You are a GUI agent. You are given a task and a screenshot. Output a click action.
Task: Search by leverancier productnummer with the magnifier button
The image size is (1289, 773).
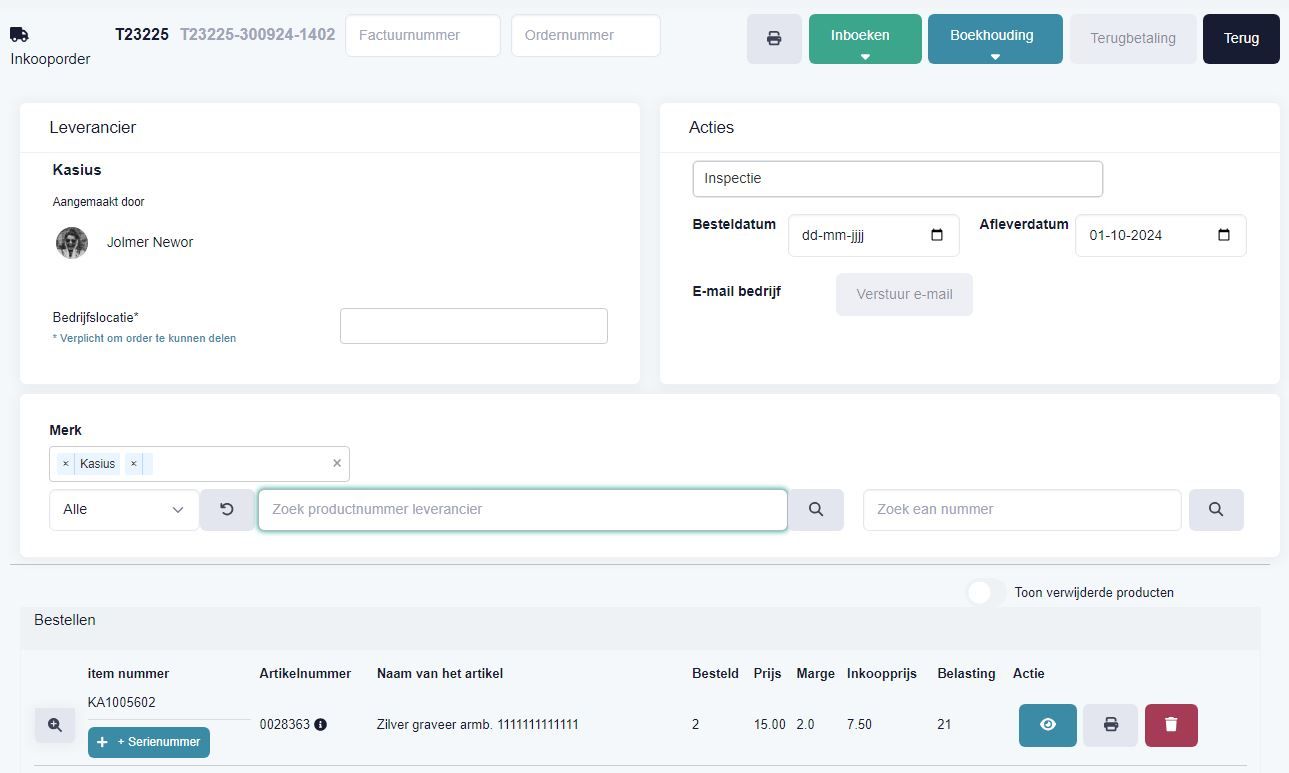tap(816, 509)
